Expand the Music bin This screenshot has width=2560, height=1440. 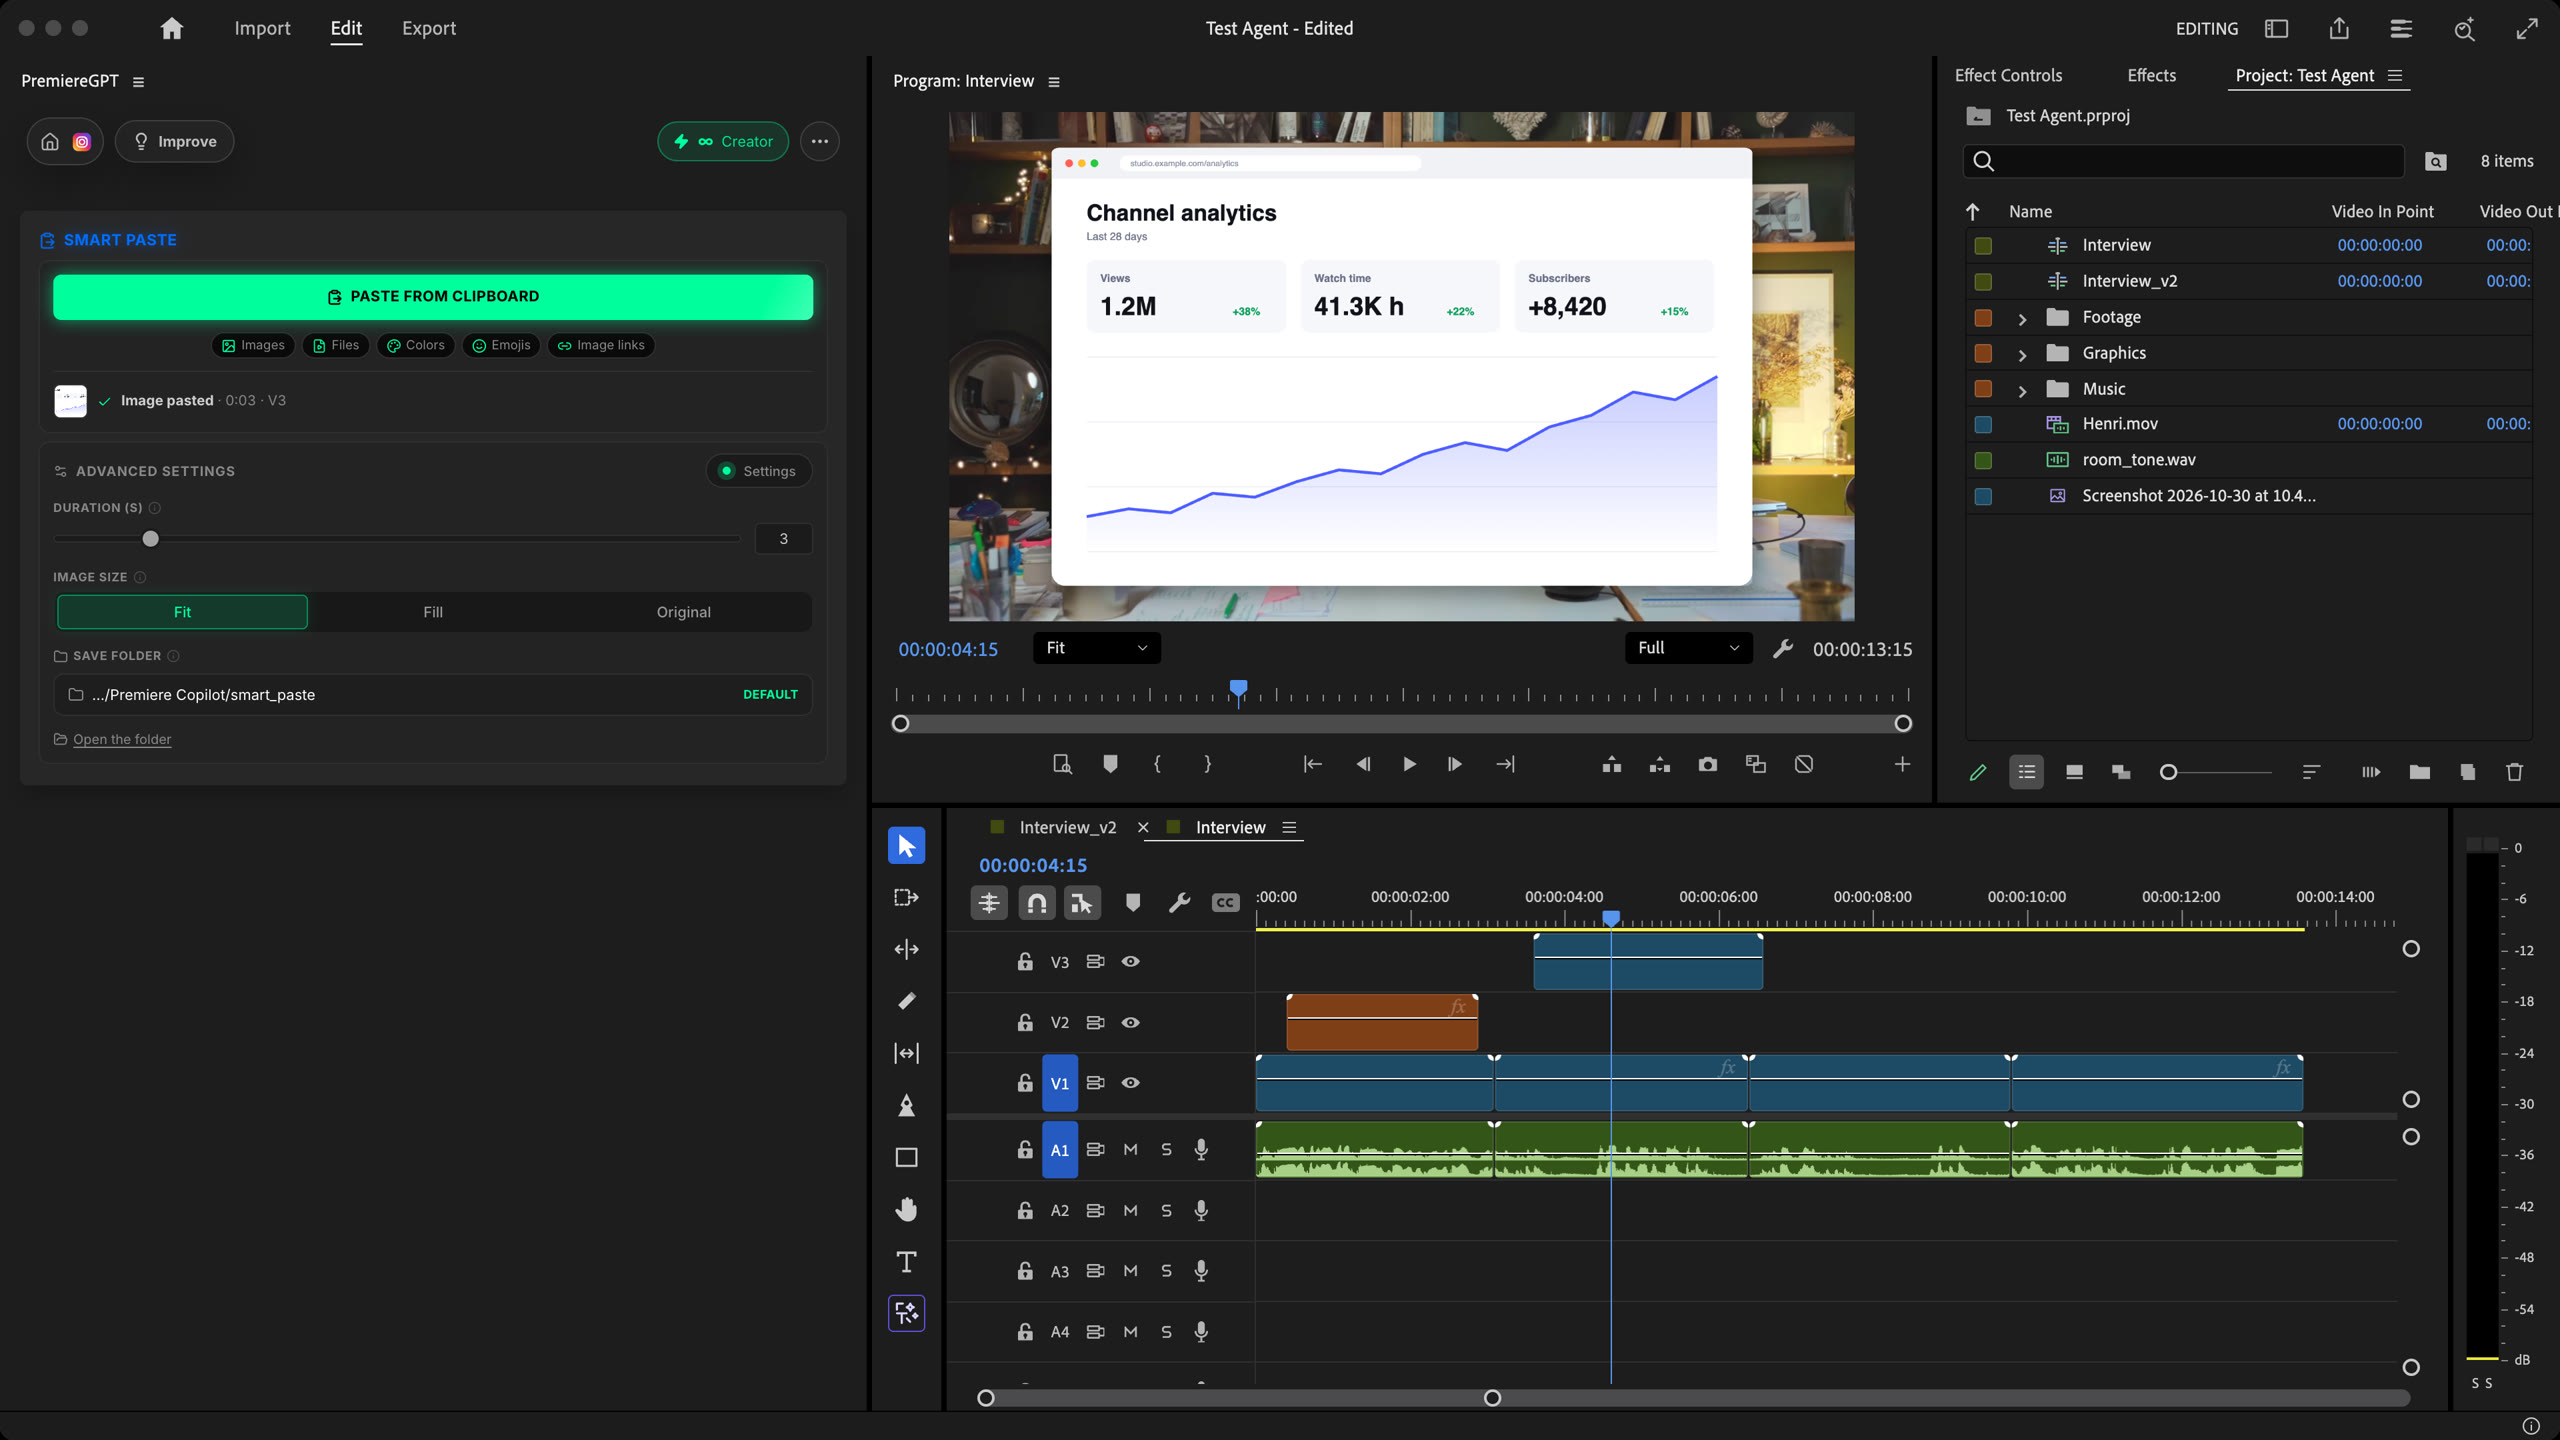pos(2022,391)
